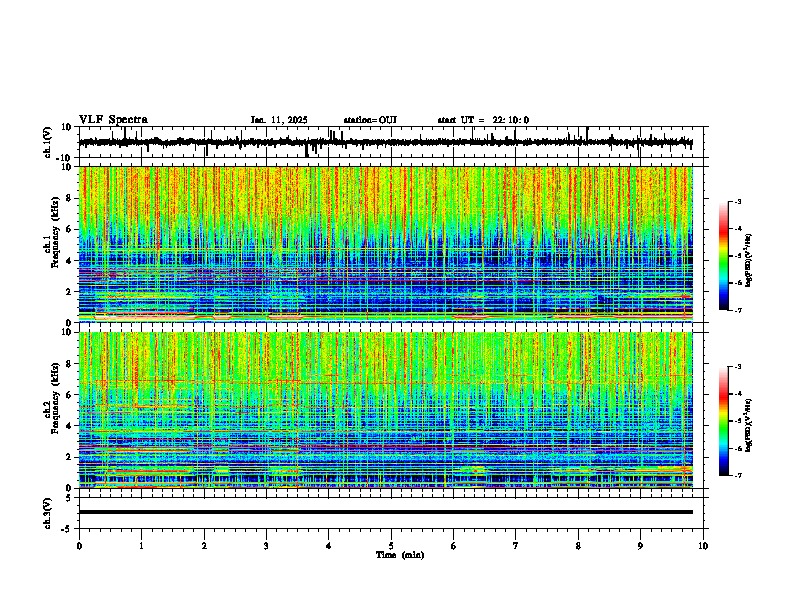Click the "9" tick on the time axis
The height and width of the screenshot is (612, 792).
click(x=640, y=546)
